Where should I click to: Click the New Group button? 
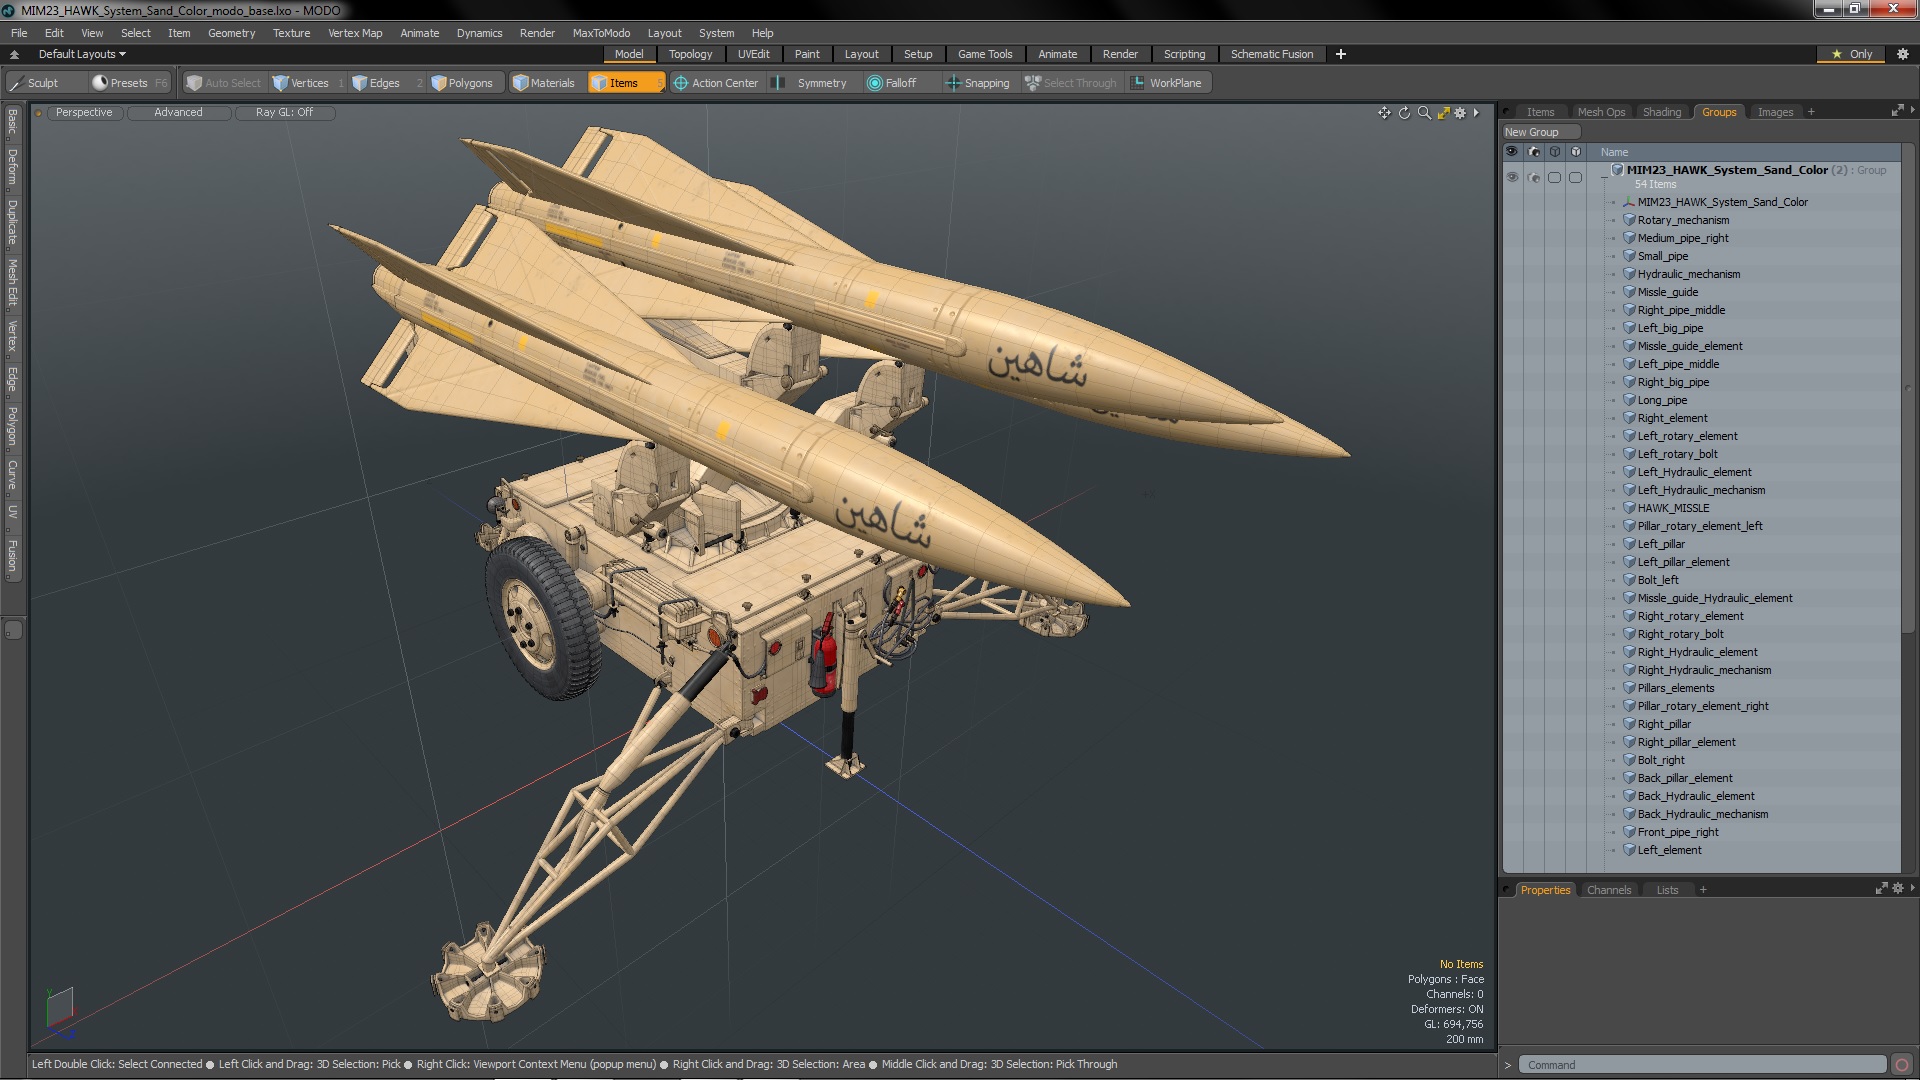[x=1540, y=132]
